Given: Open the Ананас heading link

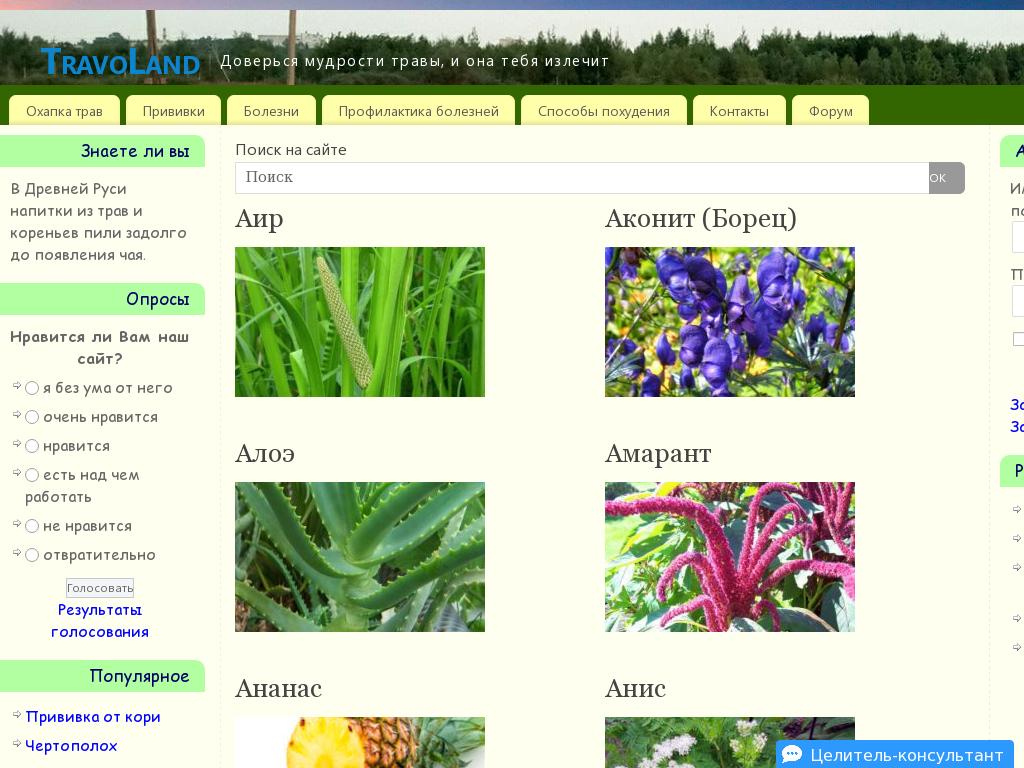Looking at the screenshot, I should [x=279, y=689].
